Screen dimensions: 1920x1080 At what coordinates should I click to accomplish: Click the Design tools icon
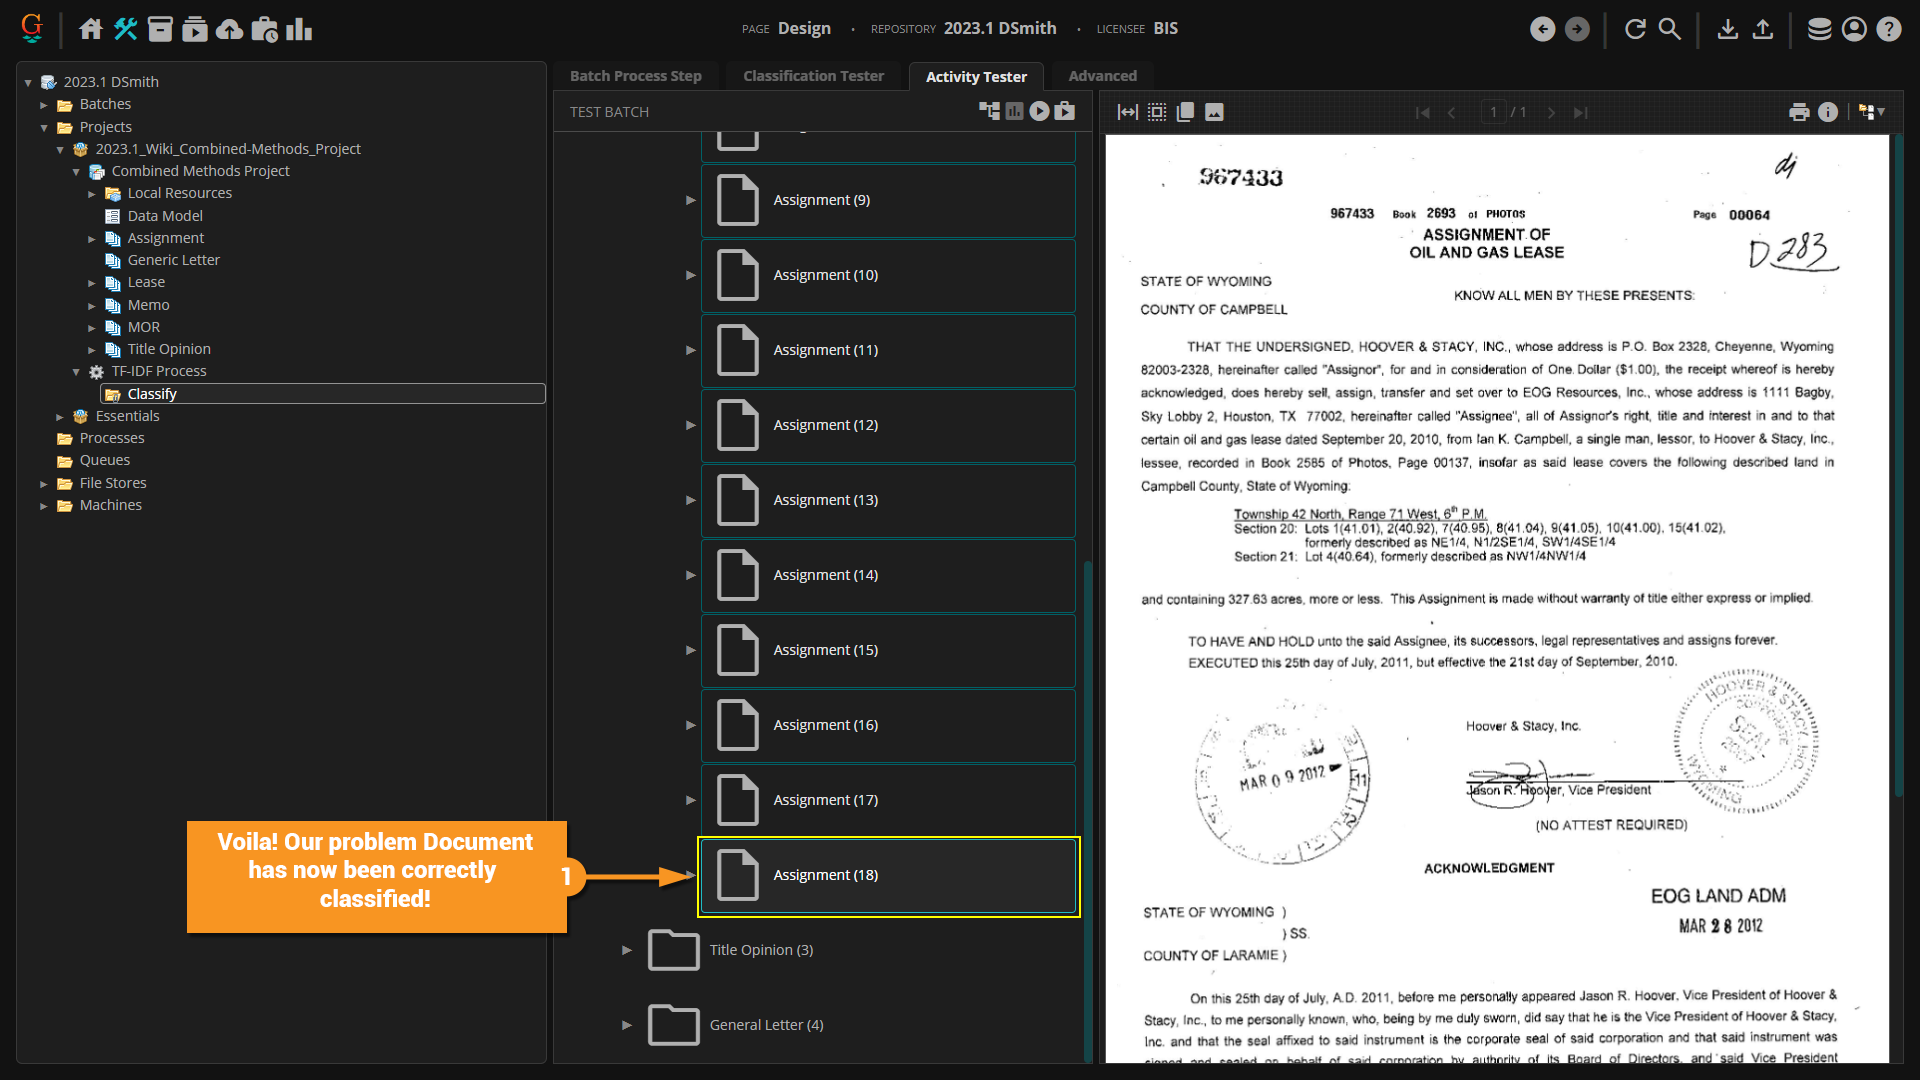(x=126, y=29)
